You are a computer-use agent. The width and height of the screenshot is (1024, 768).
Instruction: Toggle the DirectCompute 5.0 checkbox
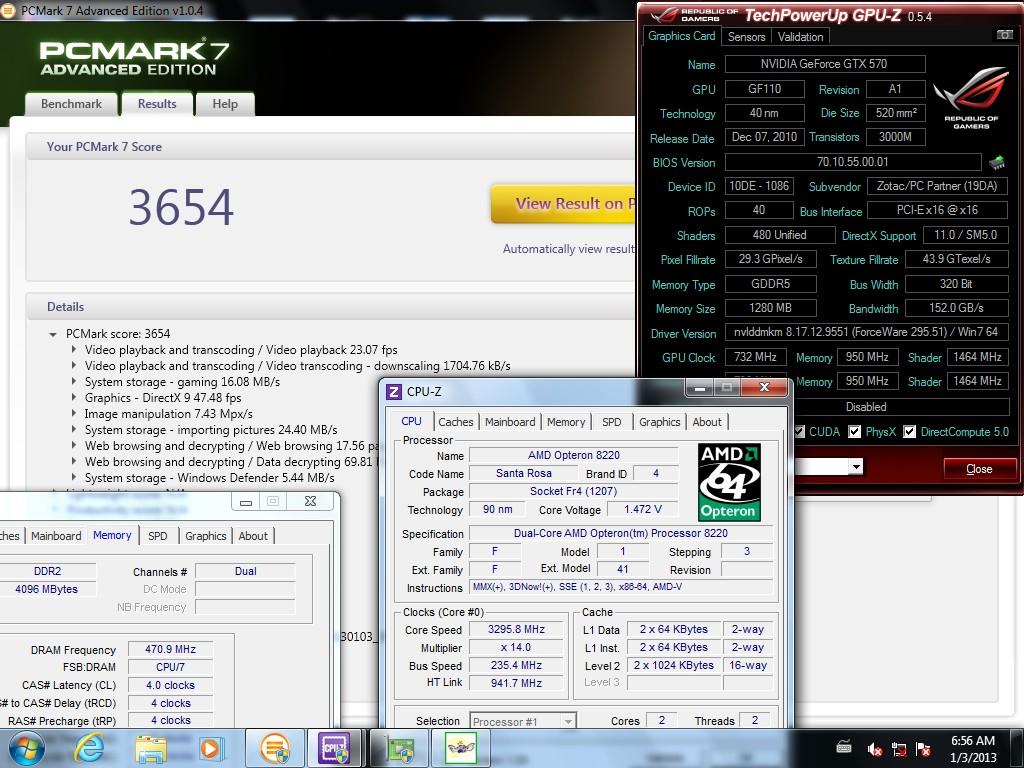pyautogui.click(x=909, y=432)
